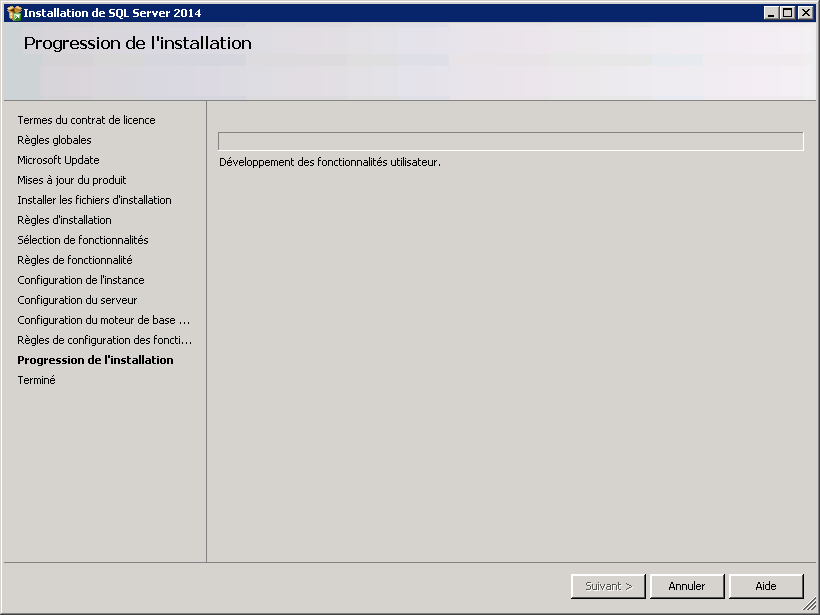Select Configuration du moteur de base step
The height and width of the screenshot is (615, 820).
click(103, 320)
